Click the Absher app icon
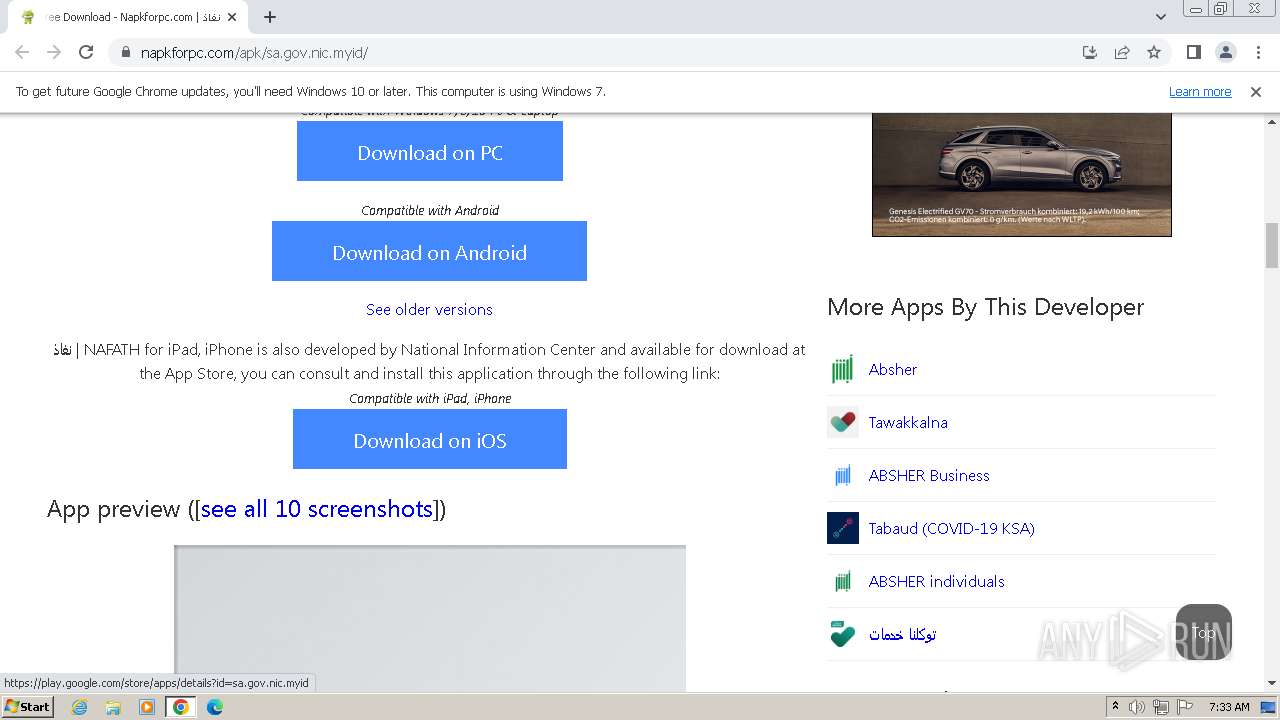This screenshot has height=720, width=1280. point(843,369)
